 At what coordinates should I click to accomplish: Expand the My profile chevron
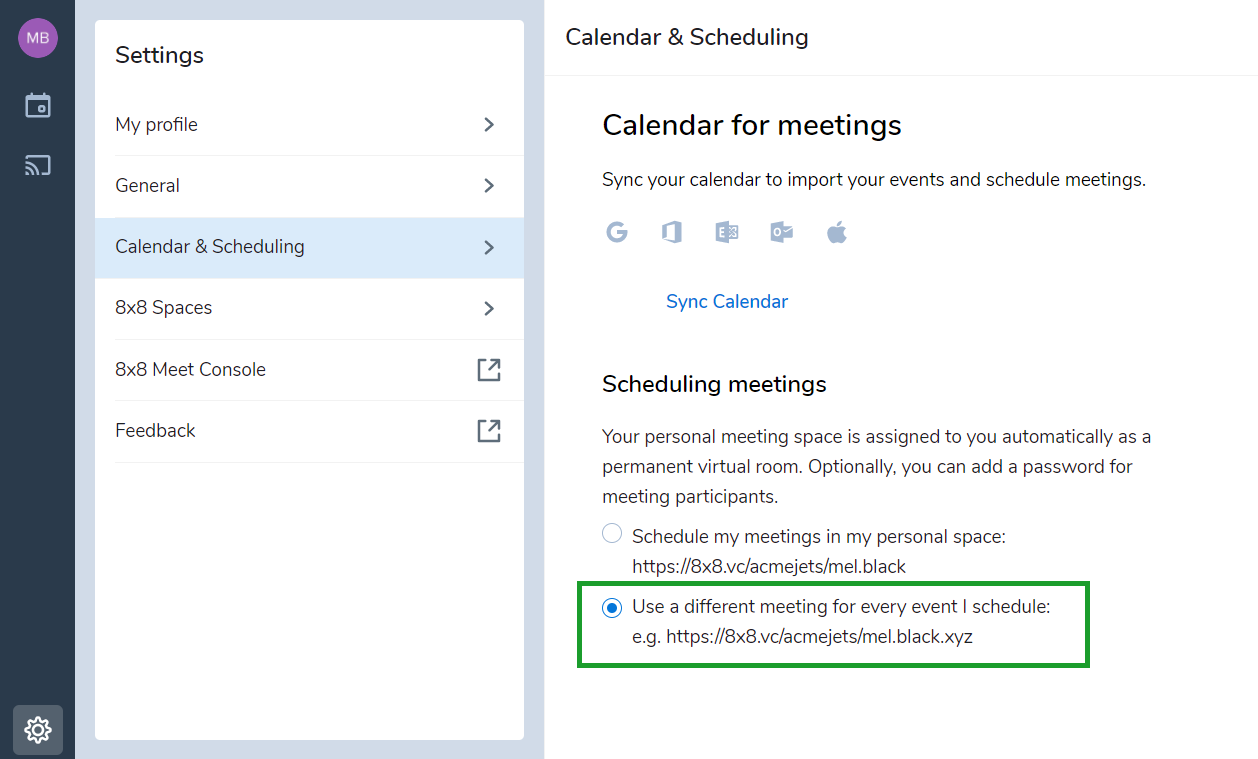point(489,125)
